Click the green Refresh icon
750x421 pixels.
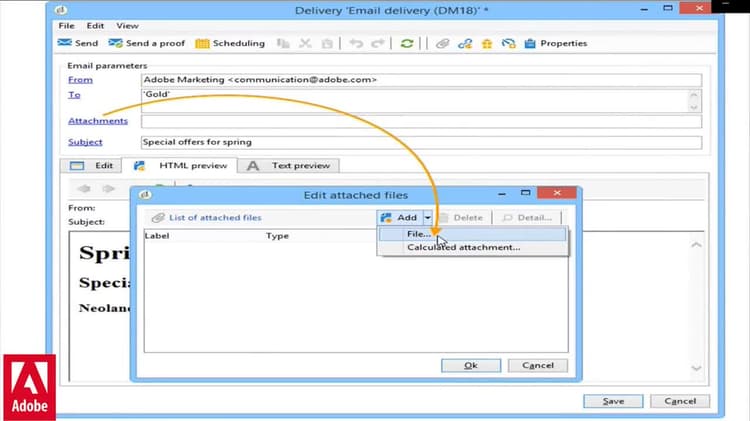(x=407, y=44)
